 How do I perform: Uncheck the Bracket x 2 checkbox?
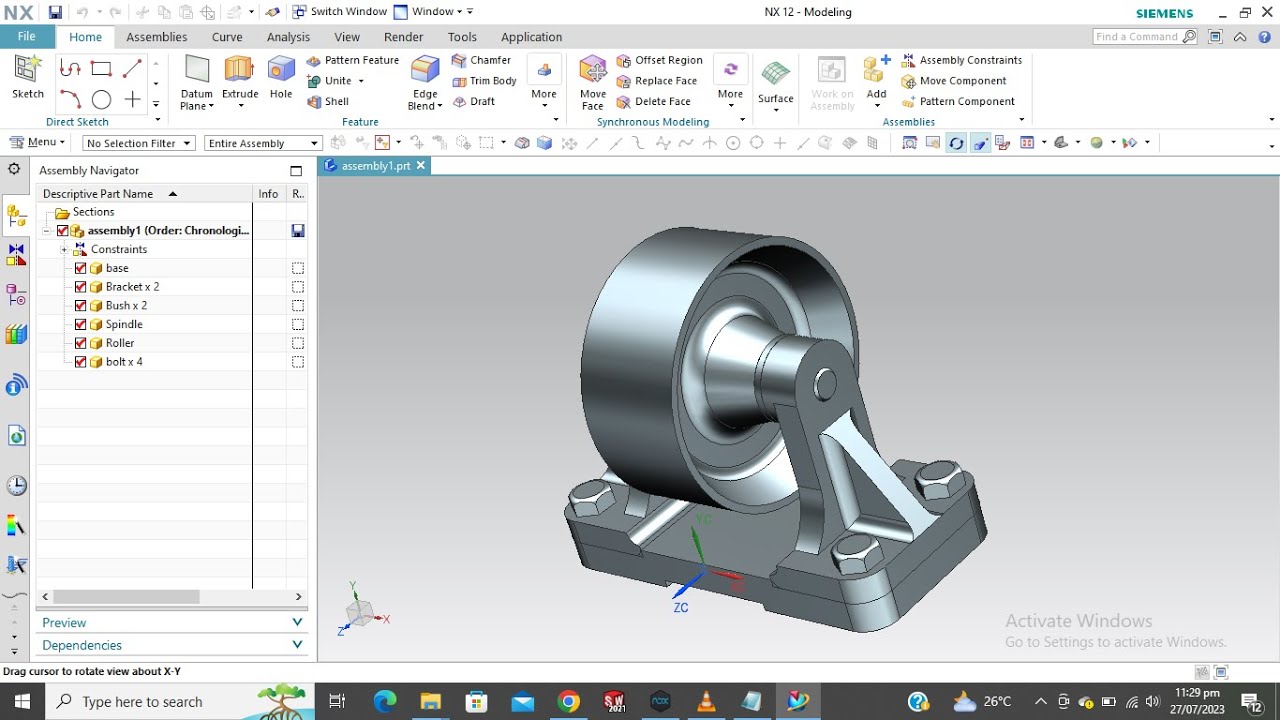[81, 287]
